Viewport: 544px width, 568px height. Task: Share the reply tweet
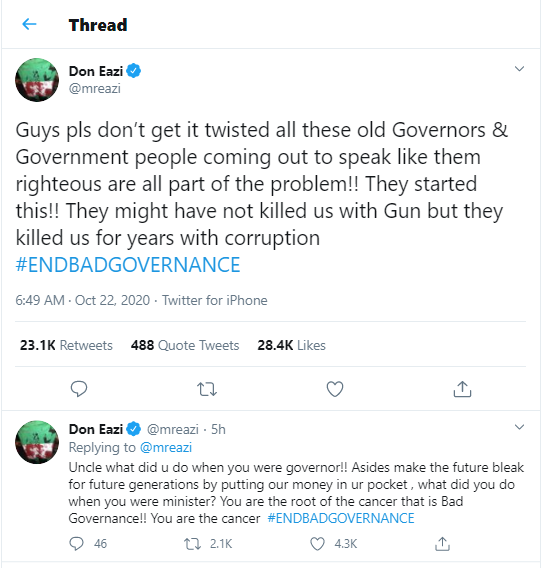[x=442, y=544]
